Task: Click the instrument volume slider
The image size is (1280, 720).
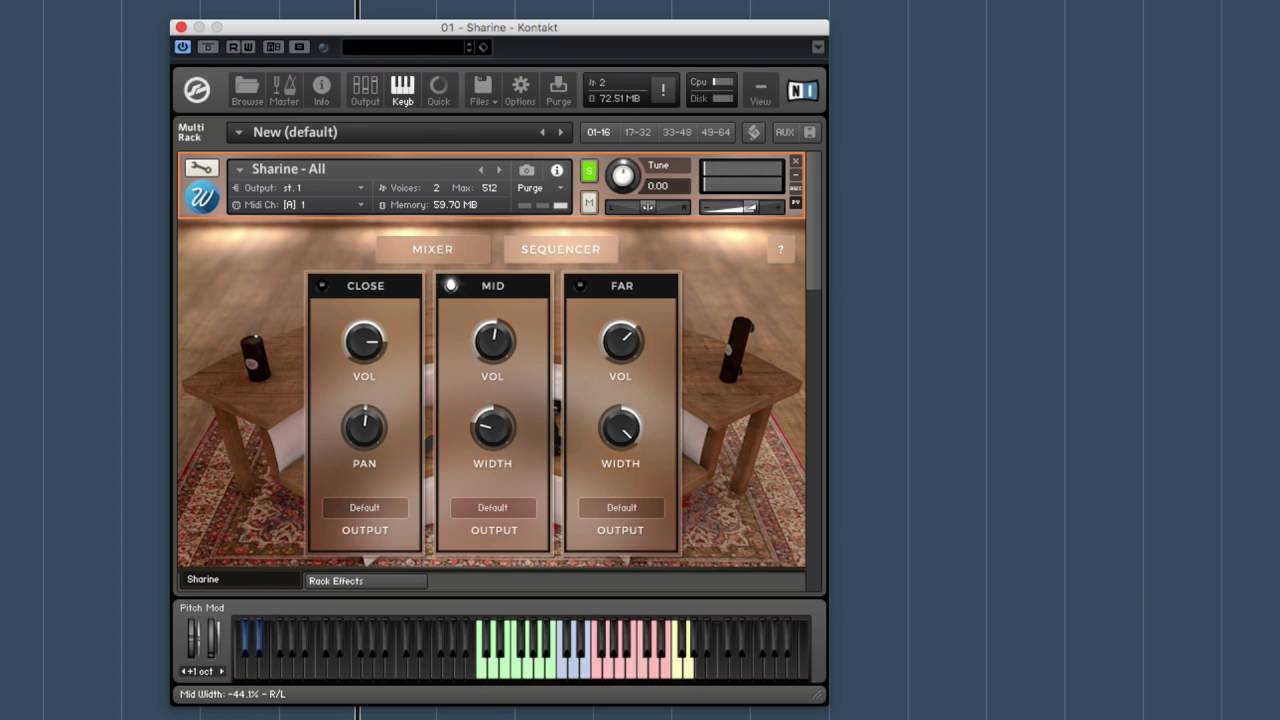Action: tap(742, 207)
